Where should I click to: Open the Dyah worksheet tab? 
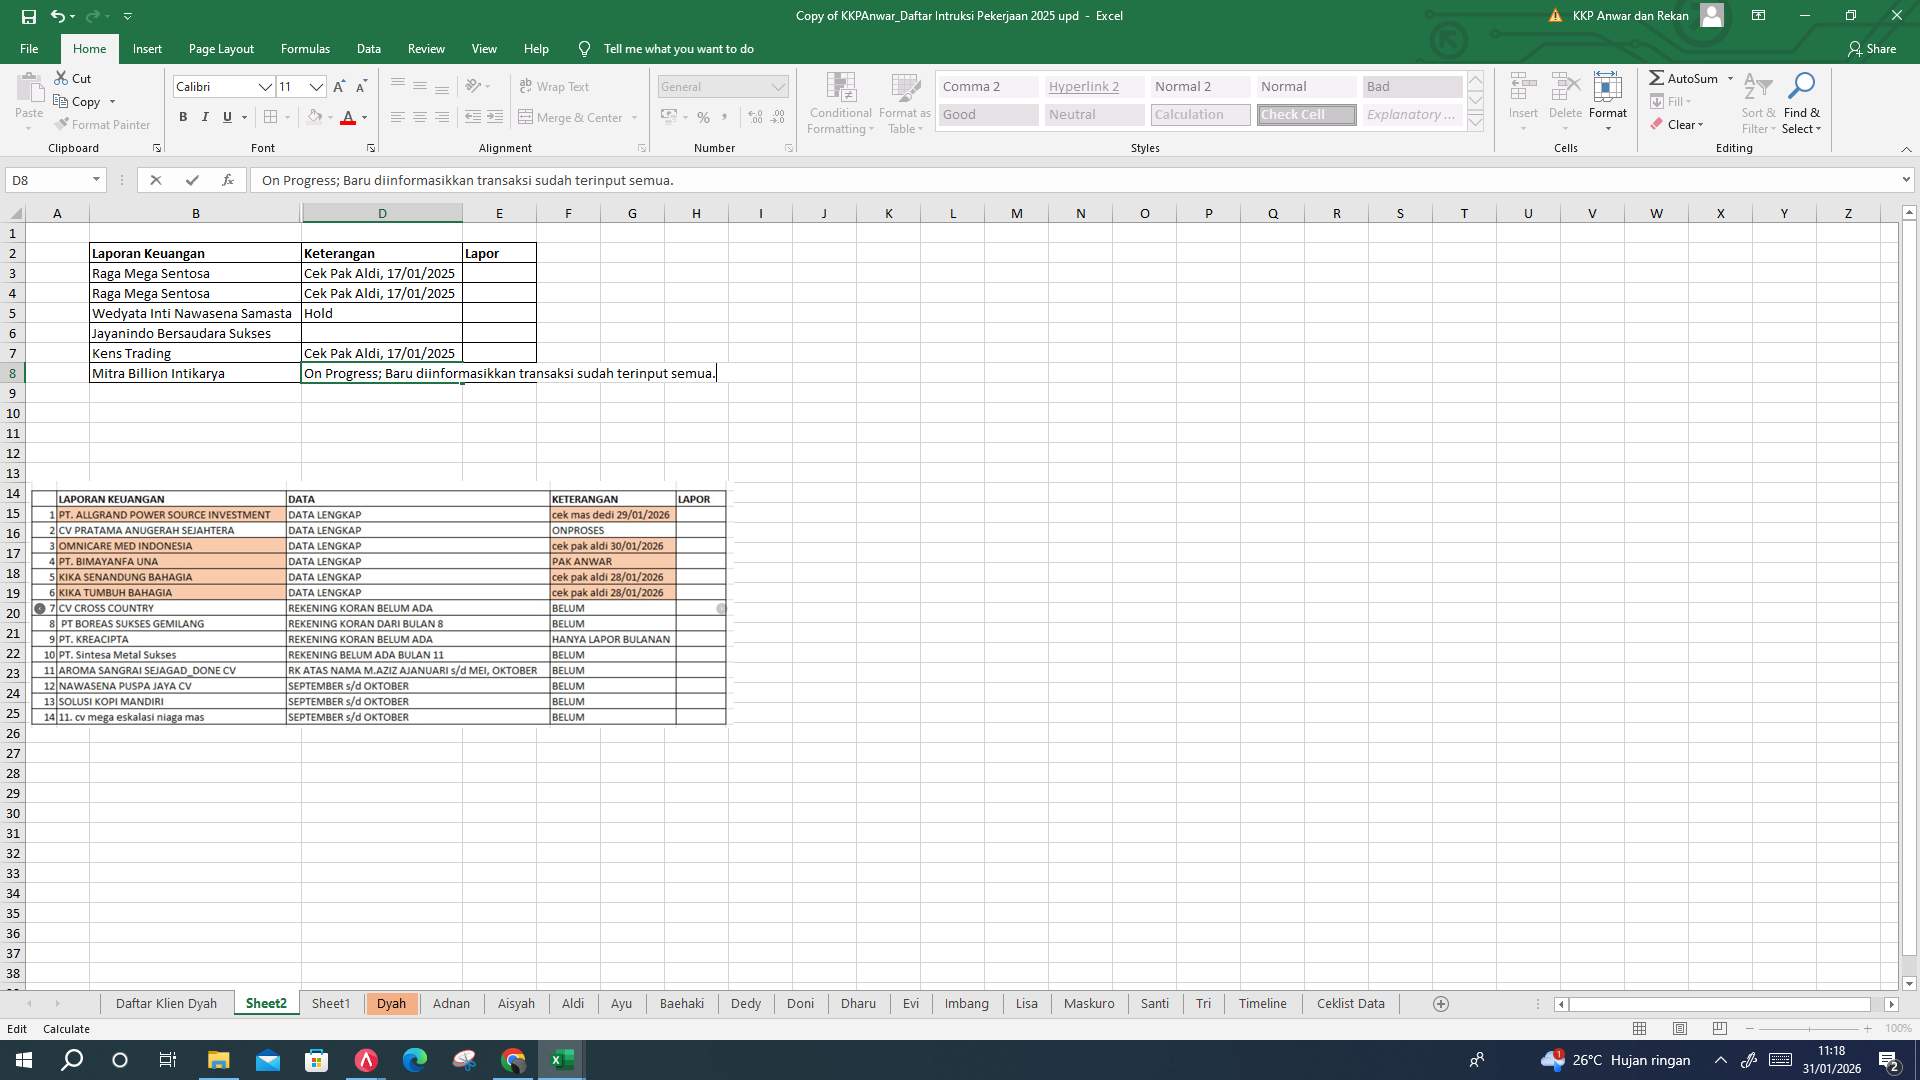click(392, 1003)
